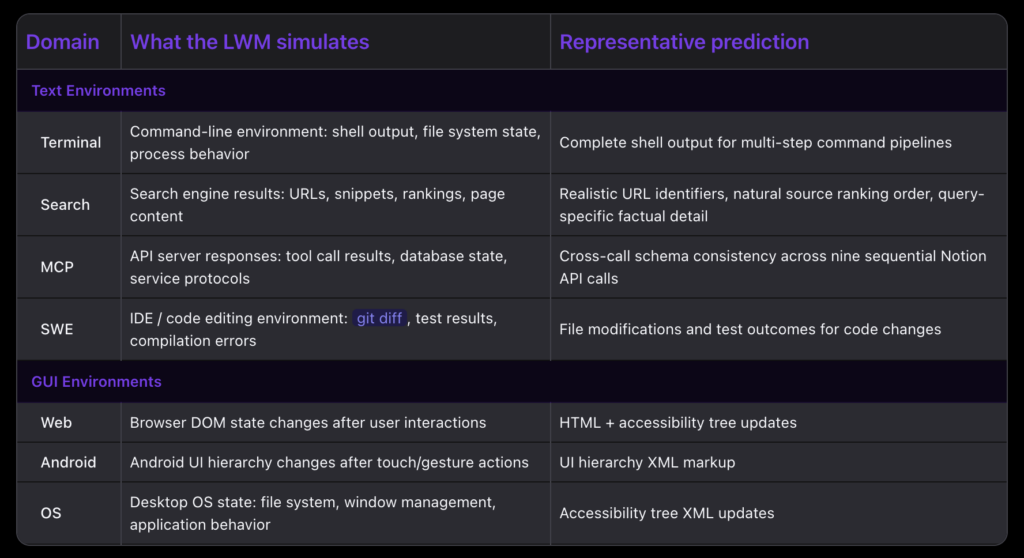Viewport: 1024px width, 558px height.
Task: Click the highlighted 'git diff' code tag
Action: [379, 318]
